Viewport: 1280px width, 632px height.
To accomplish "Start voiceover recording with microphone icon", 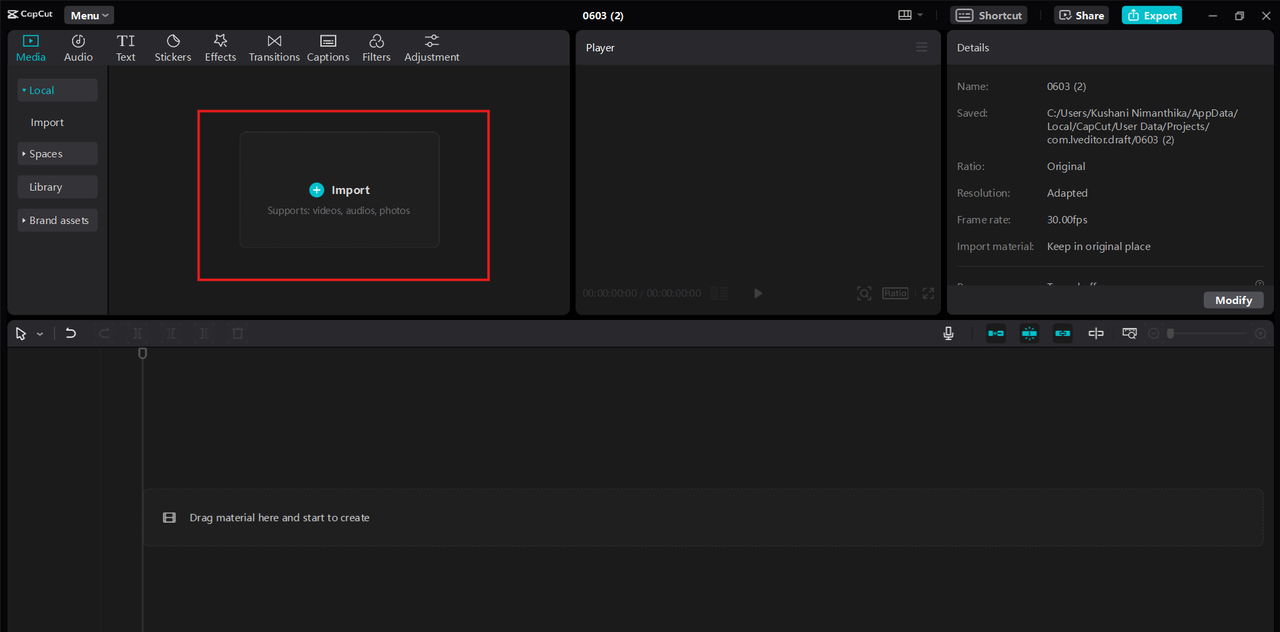I will click(948, 334).
